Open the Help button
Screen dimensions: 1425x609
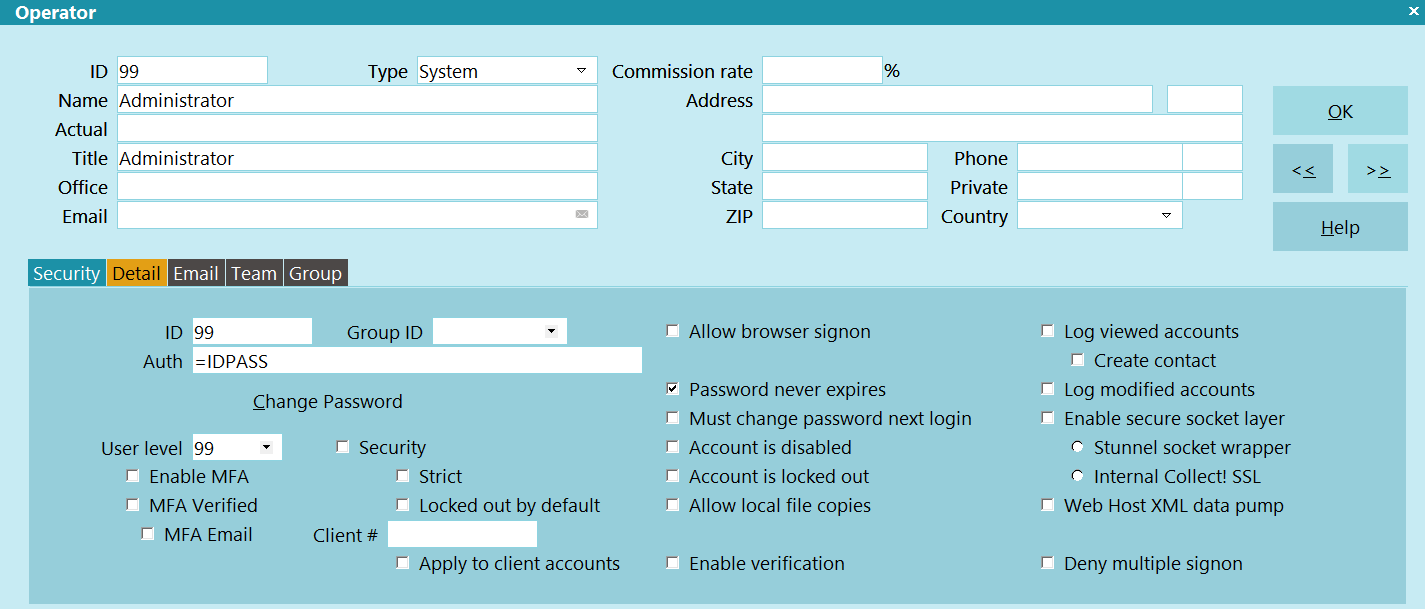1340,227
